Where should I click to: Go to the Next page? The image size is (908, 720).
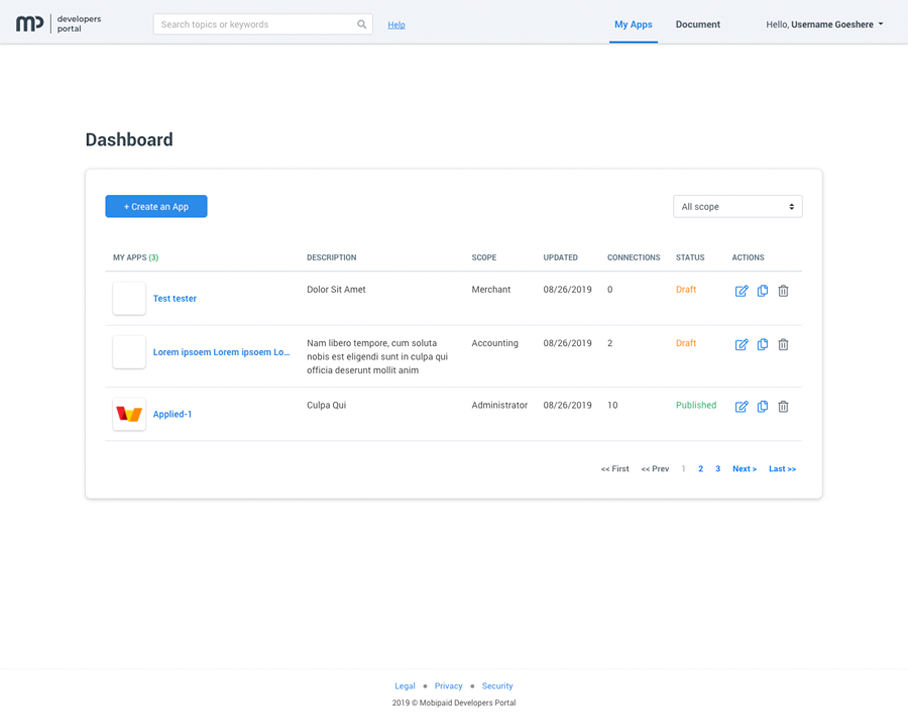[x=745, y=469]
